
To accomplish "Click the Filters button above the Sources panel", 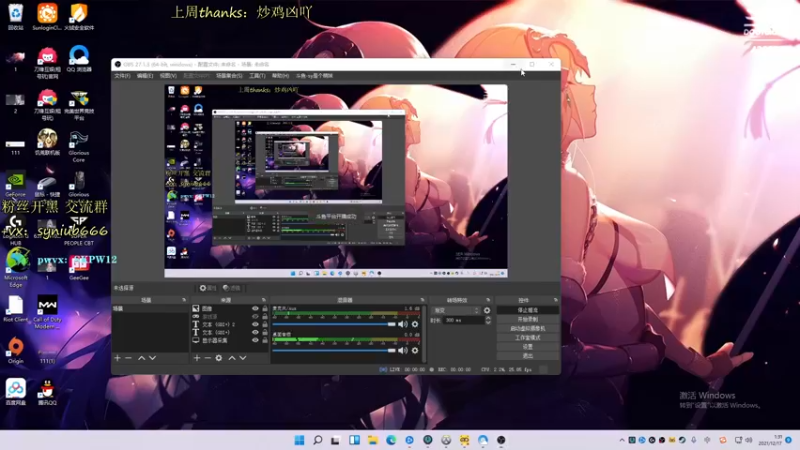I will click(x=232, y=288).
